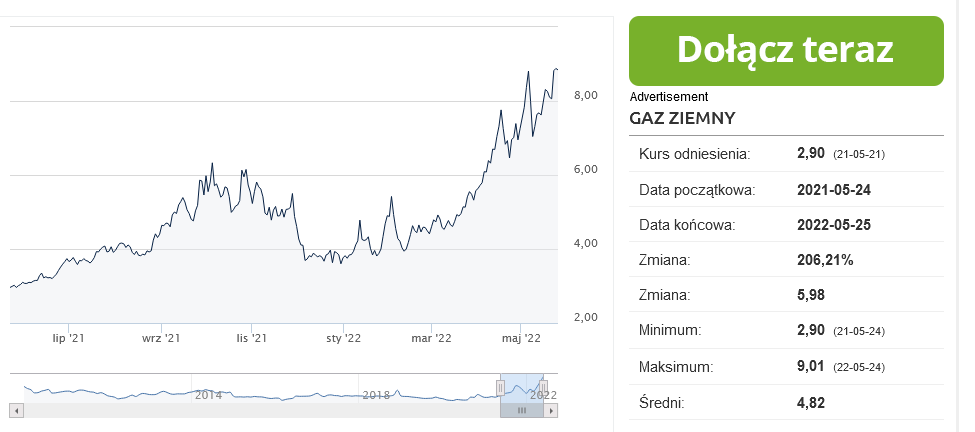Screen dimensions: 975x432
Task: Click the navigator scrollbar thumb
Action: click(x=521, y=410)
